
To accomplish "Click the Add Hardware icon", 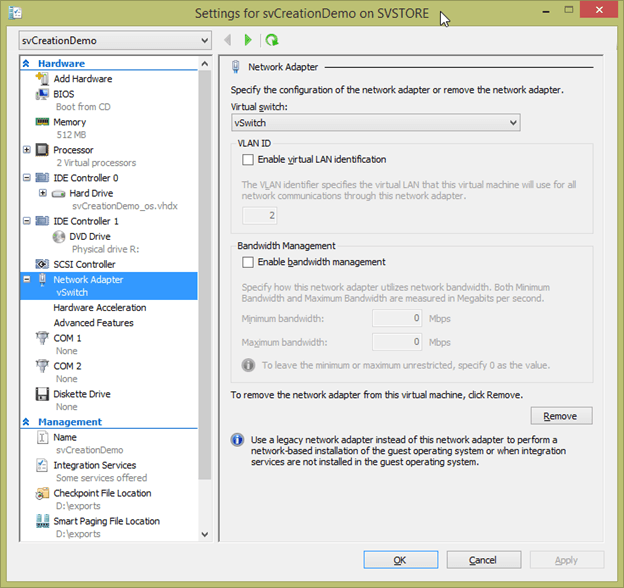I will tap(42, 78).
